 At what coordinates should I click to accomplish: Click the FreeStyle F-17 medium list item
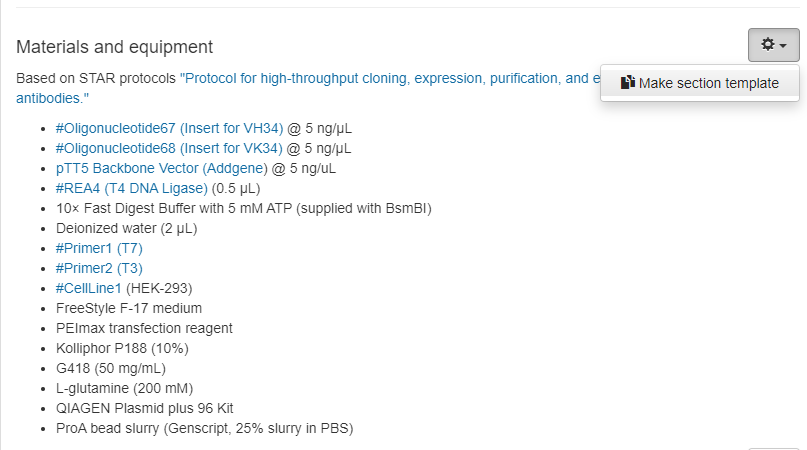pos(129,308)
